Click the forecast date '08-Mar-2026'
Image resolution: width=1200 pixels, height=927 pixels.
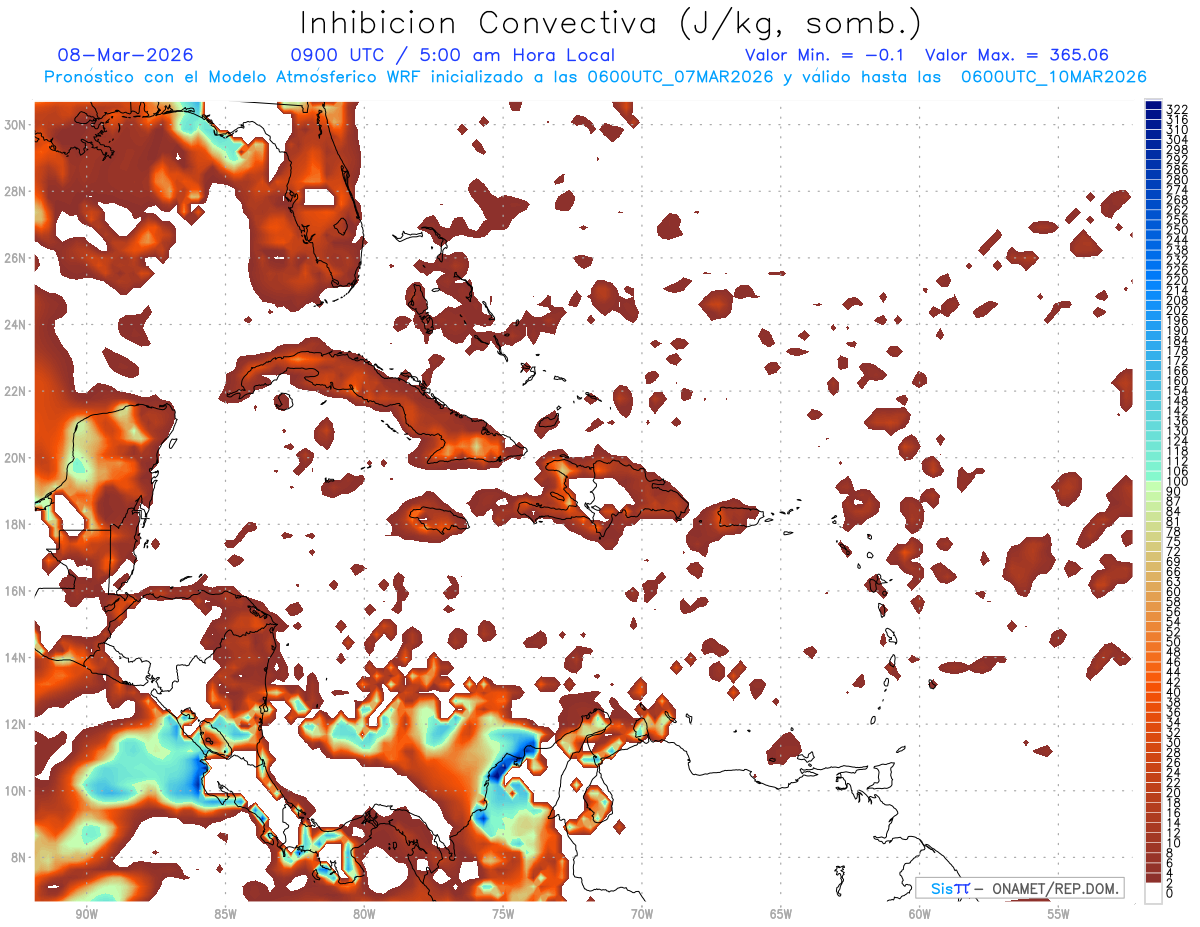(x=125, y=55)
